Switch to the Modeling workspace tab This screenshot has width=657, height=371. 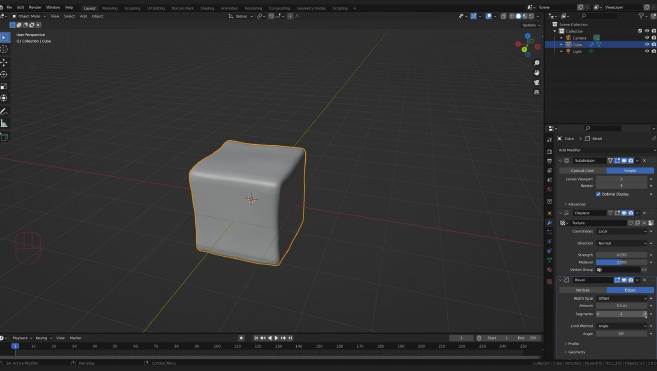click(110, 8)
